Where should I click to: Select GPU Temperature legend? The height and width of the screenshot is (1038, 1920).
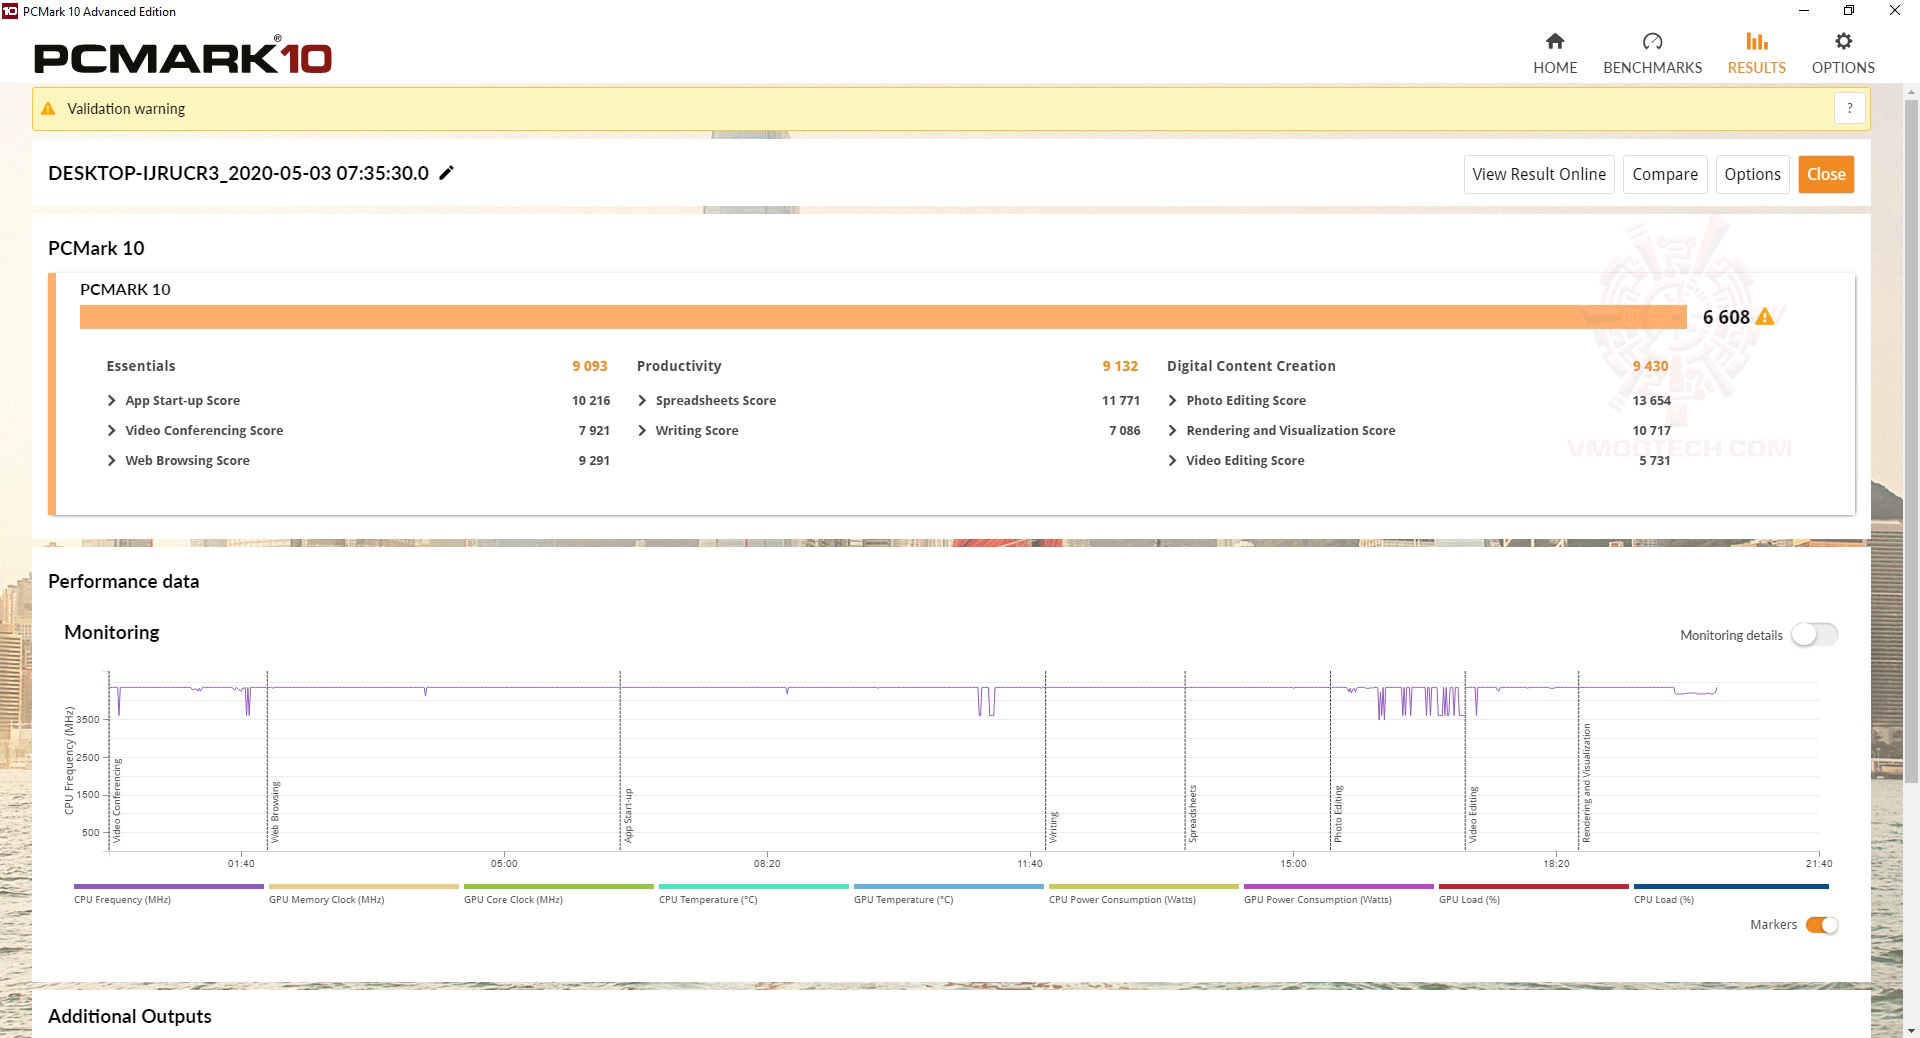click(x=948, y=893)
